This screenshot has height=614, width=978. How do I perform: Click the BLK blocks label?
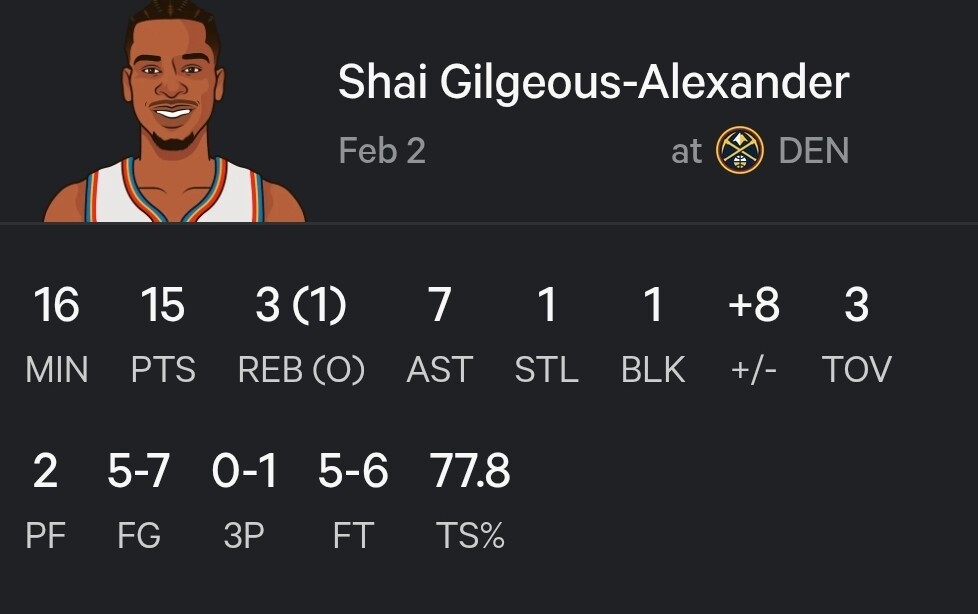coord(653,370)
